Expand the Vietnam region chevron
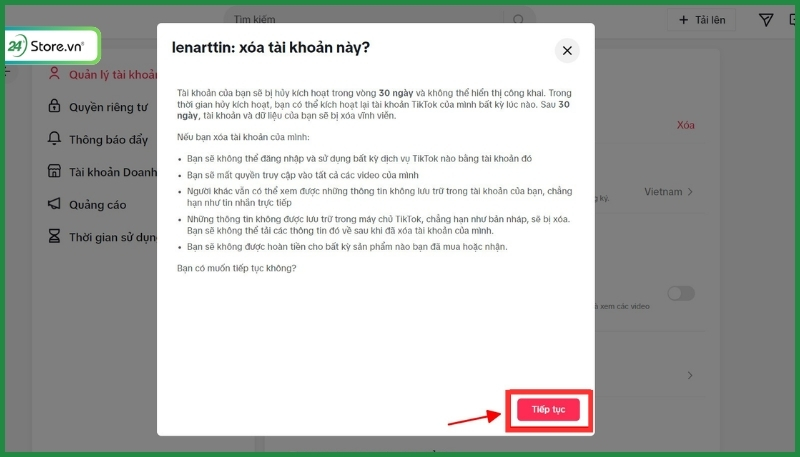Image resolution: width=800 pixels, height=457 pixels. (x=690, y=192)
